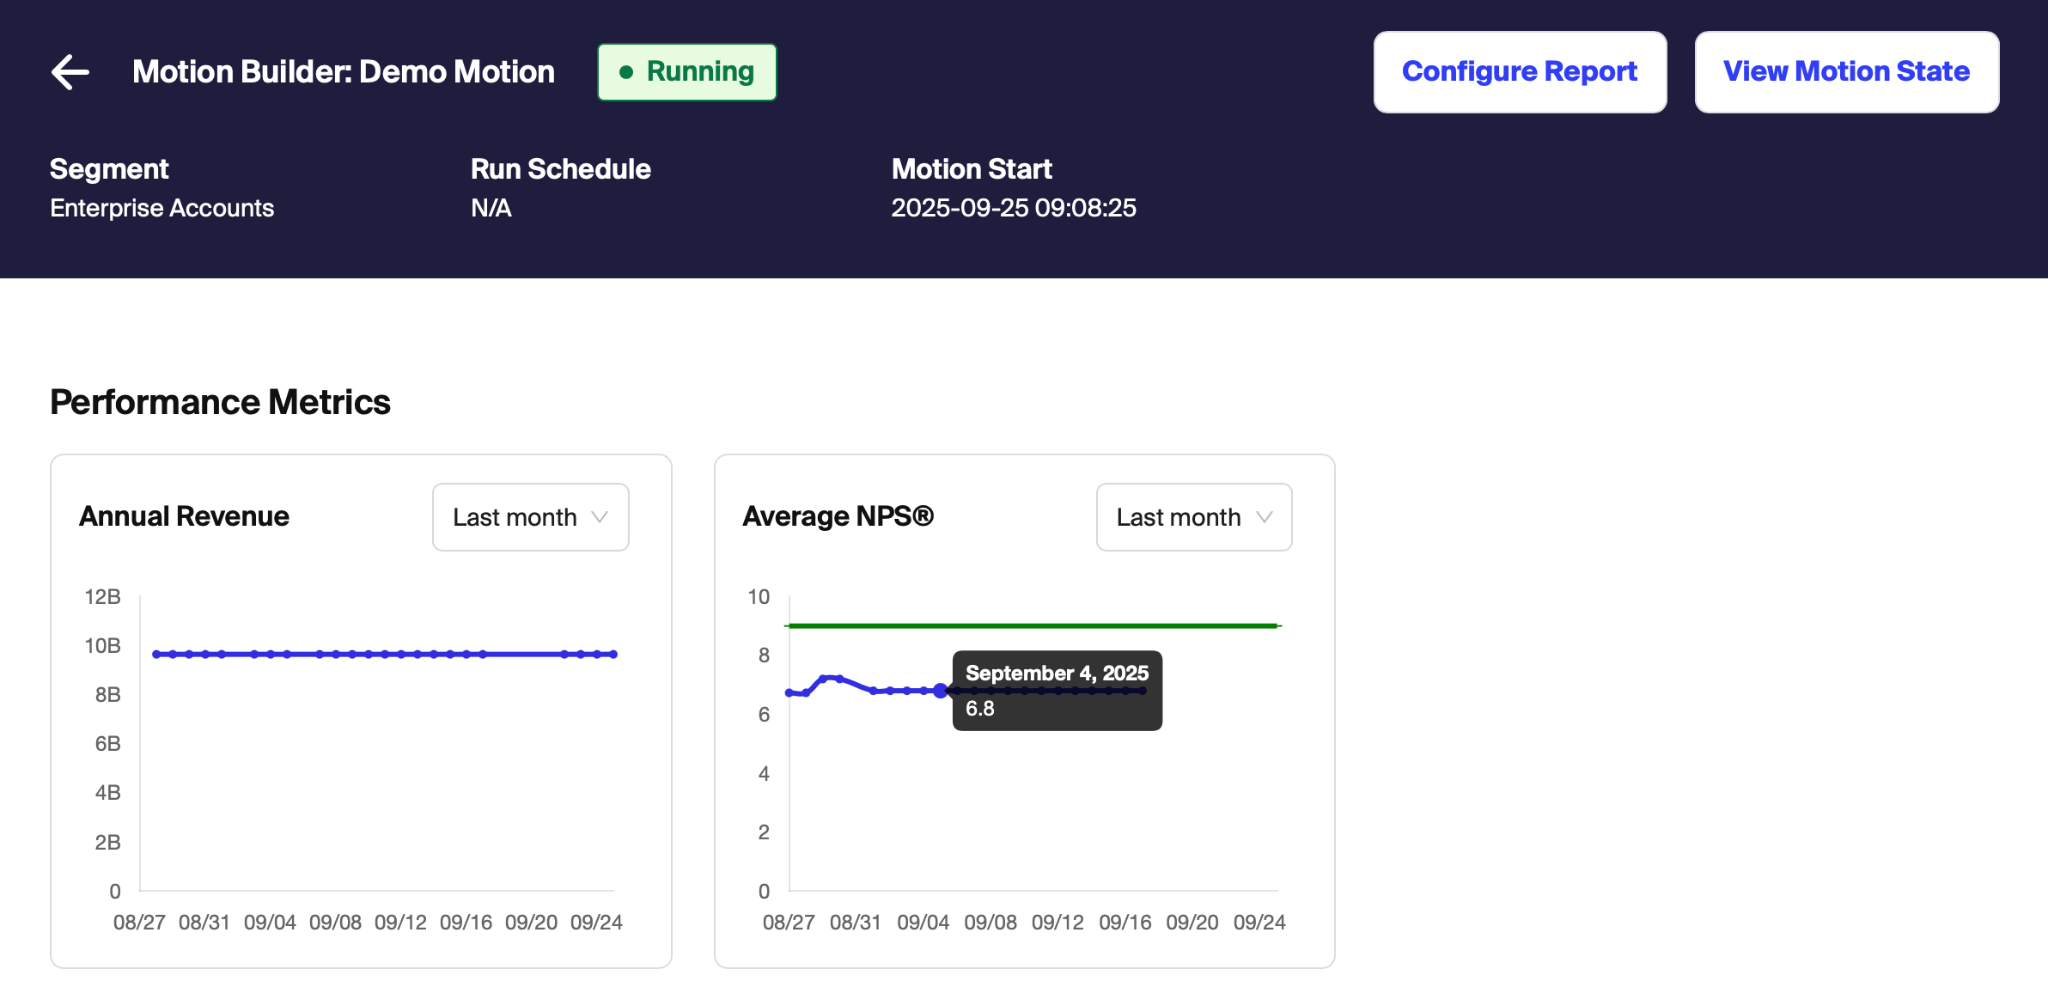
Task: Click the chevron in Annual Revenue dropdown
Action: tap(600, 517)
